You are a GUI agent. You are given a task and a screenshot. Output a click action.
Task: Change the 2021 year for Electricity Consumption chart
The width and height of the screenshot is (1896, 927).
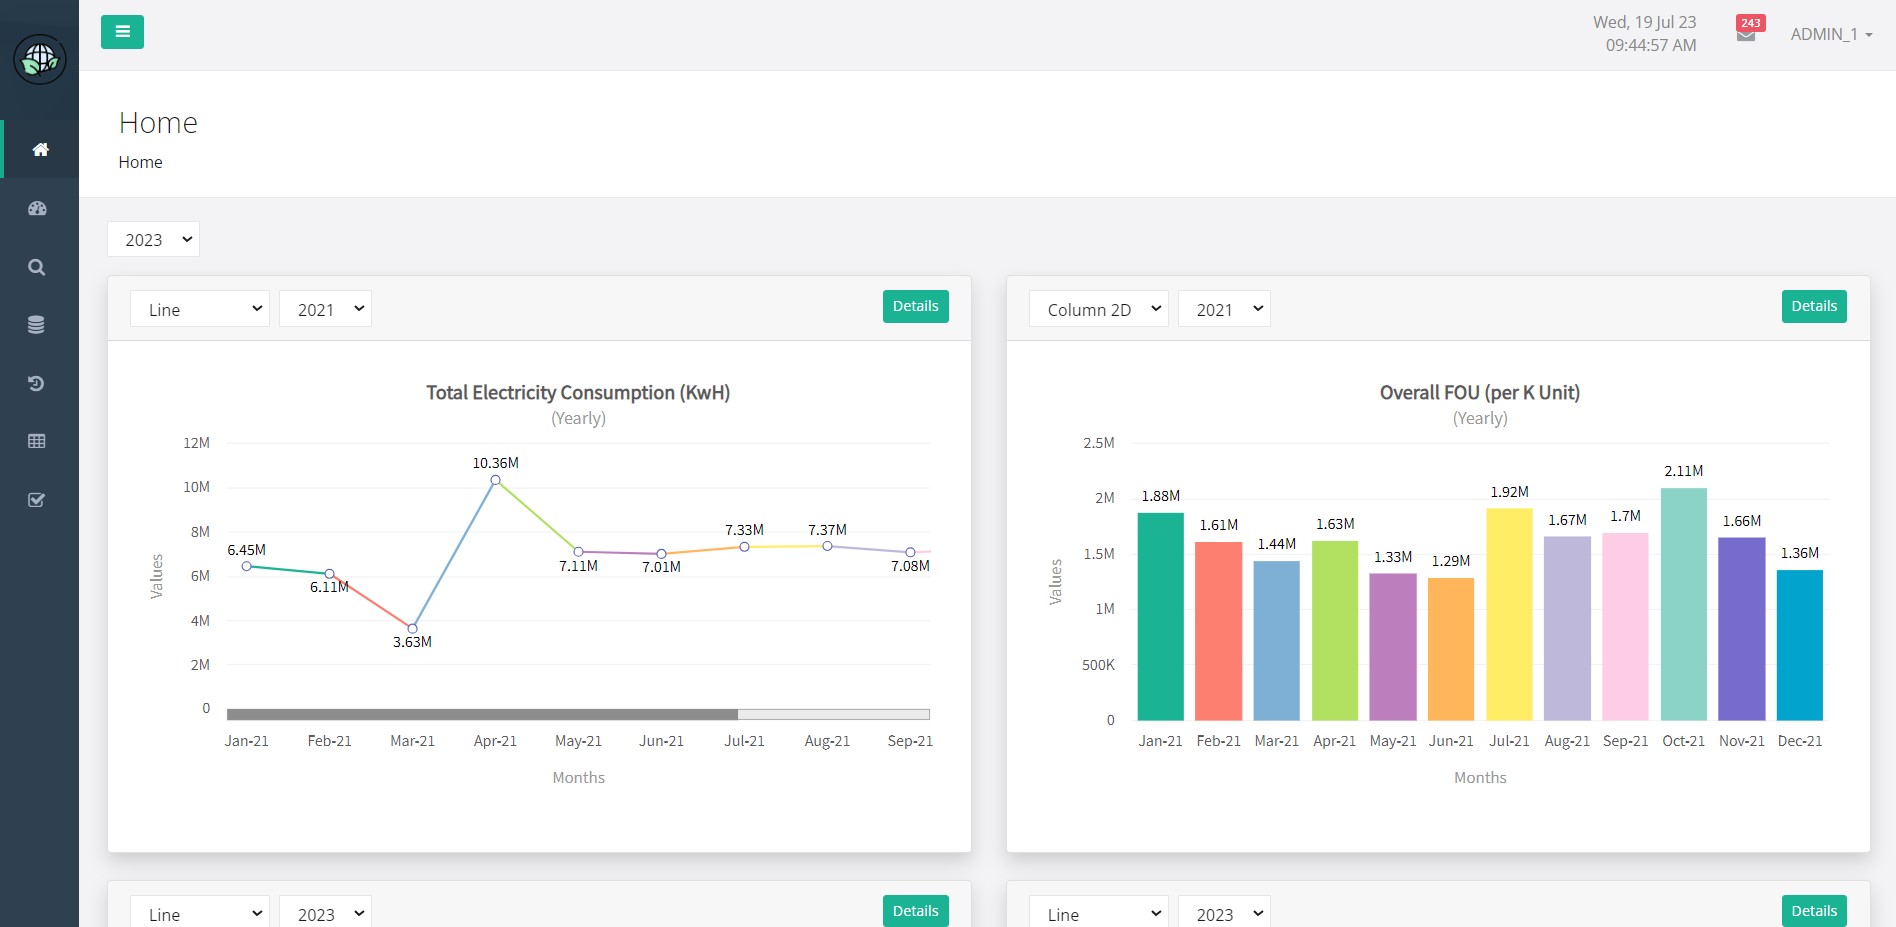tap(325, 309)
